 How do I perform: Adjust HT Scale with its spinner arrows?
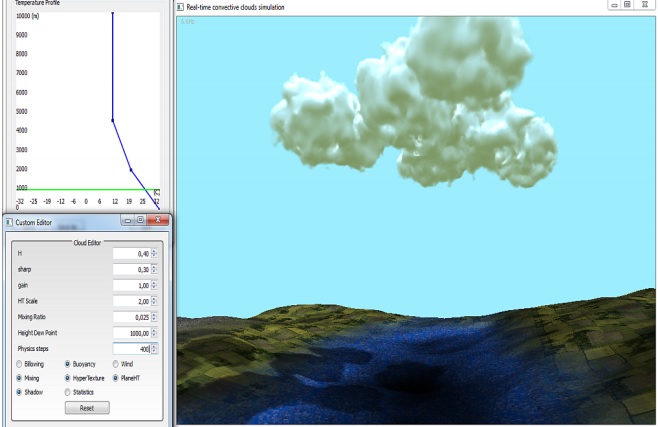pos(154,301)
